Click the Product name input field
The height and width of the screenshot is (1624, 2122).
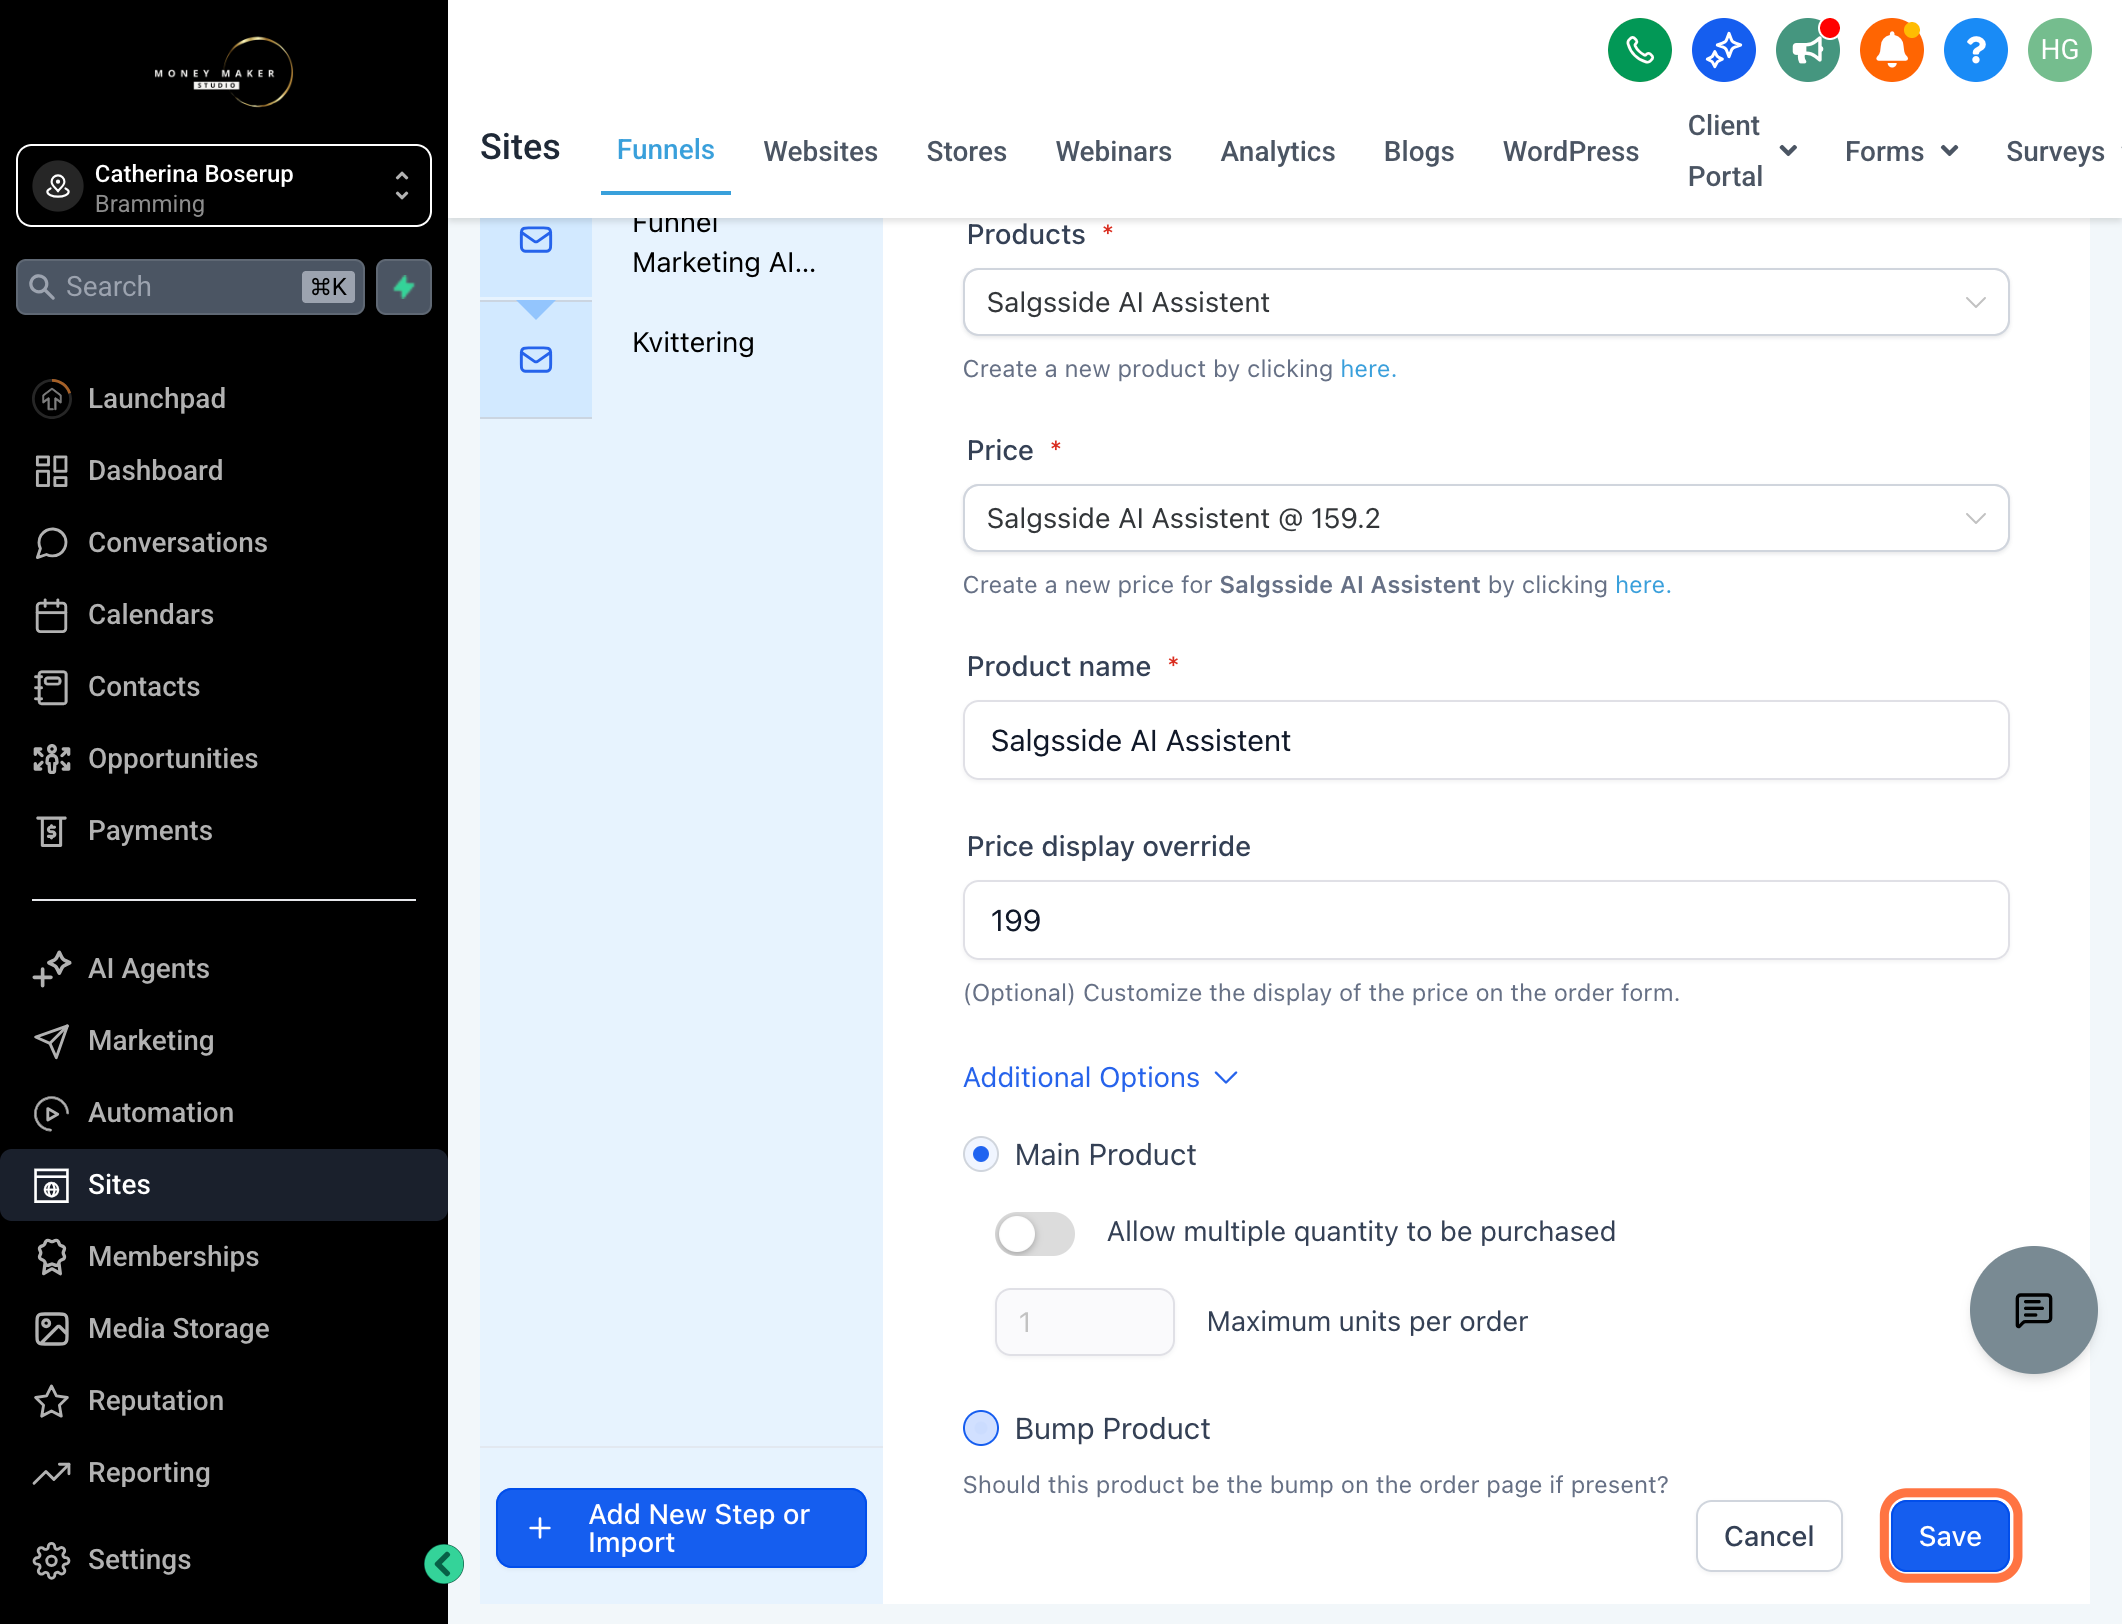pyautogui.click(x=1485, y=740)
